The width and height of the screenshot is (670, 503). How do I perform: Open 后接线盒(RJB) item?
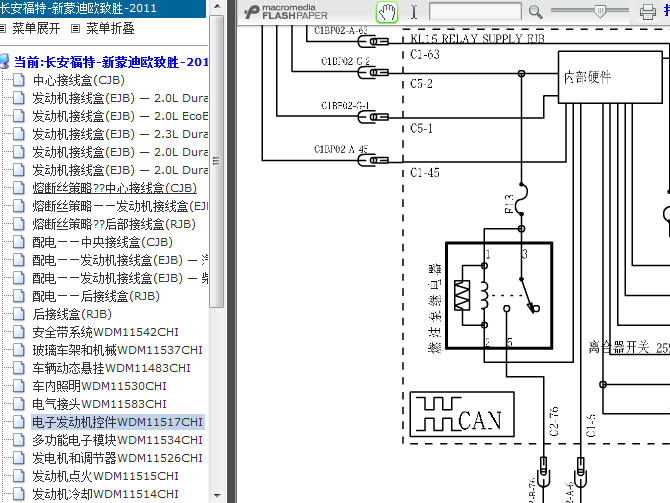tap(72, 314)
